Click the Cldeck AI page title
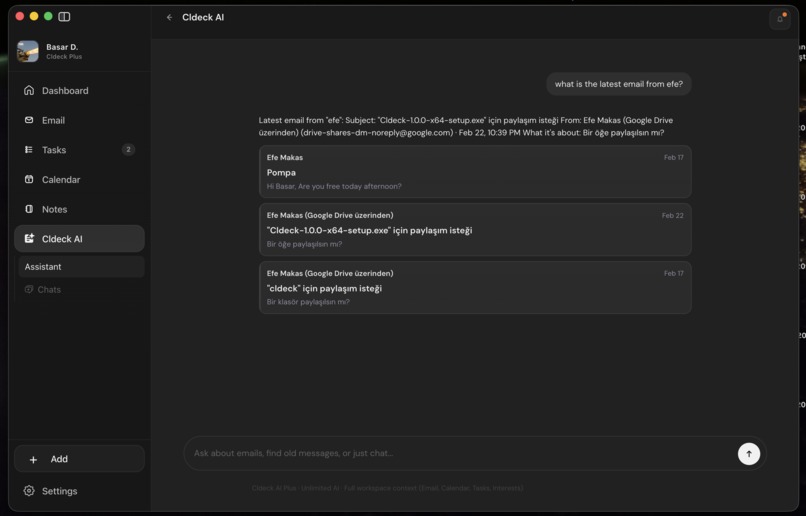806x516 pixels. point(203,17)
